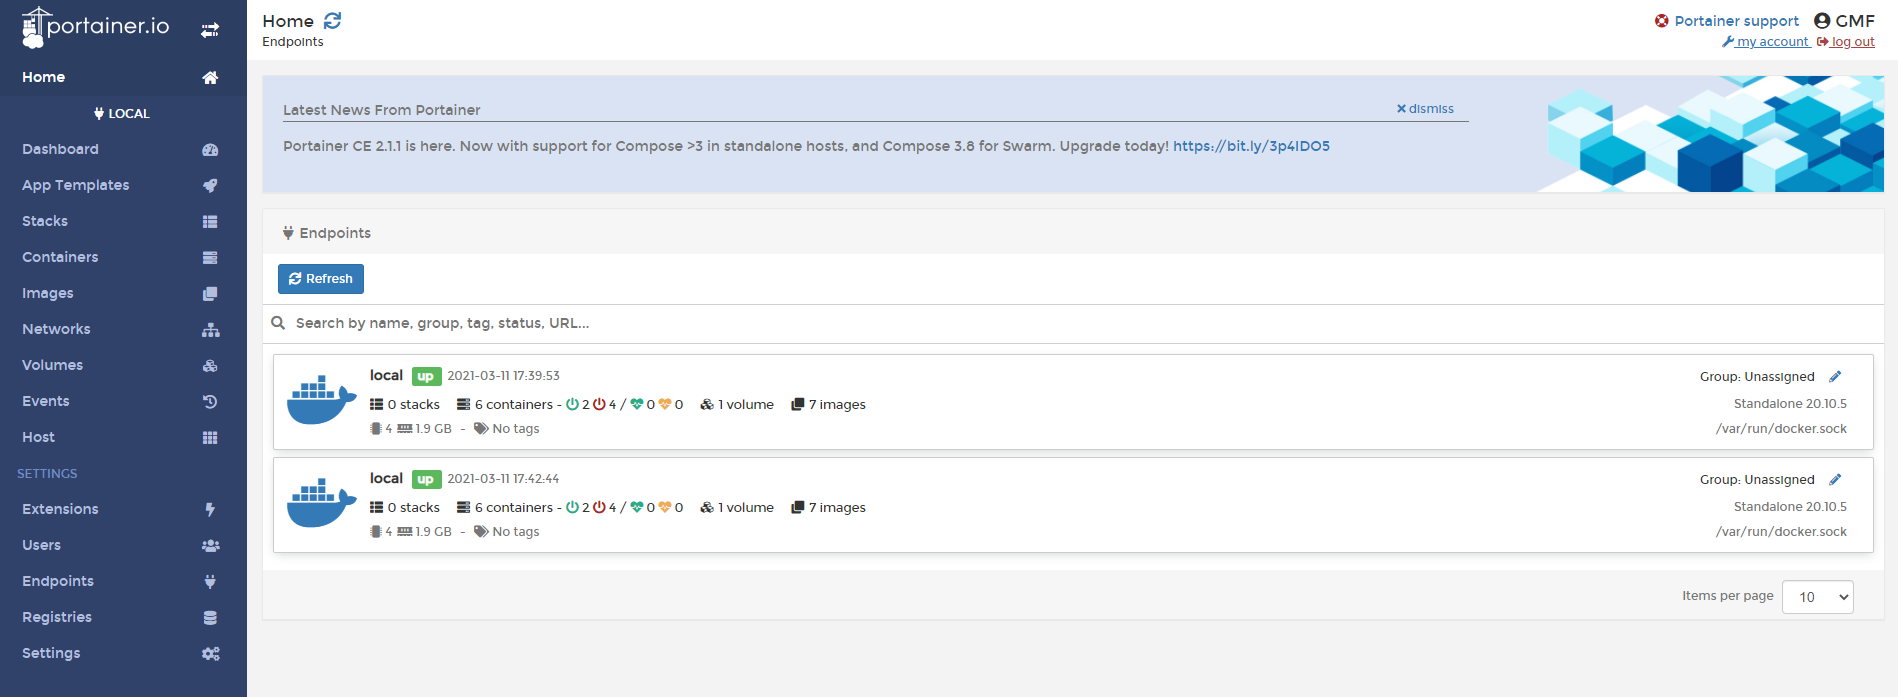
Task: Open the bit.ly upgrade link
Action: coord(1251,146)
